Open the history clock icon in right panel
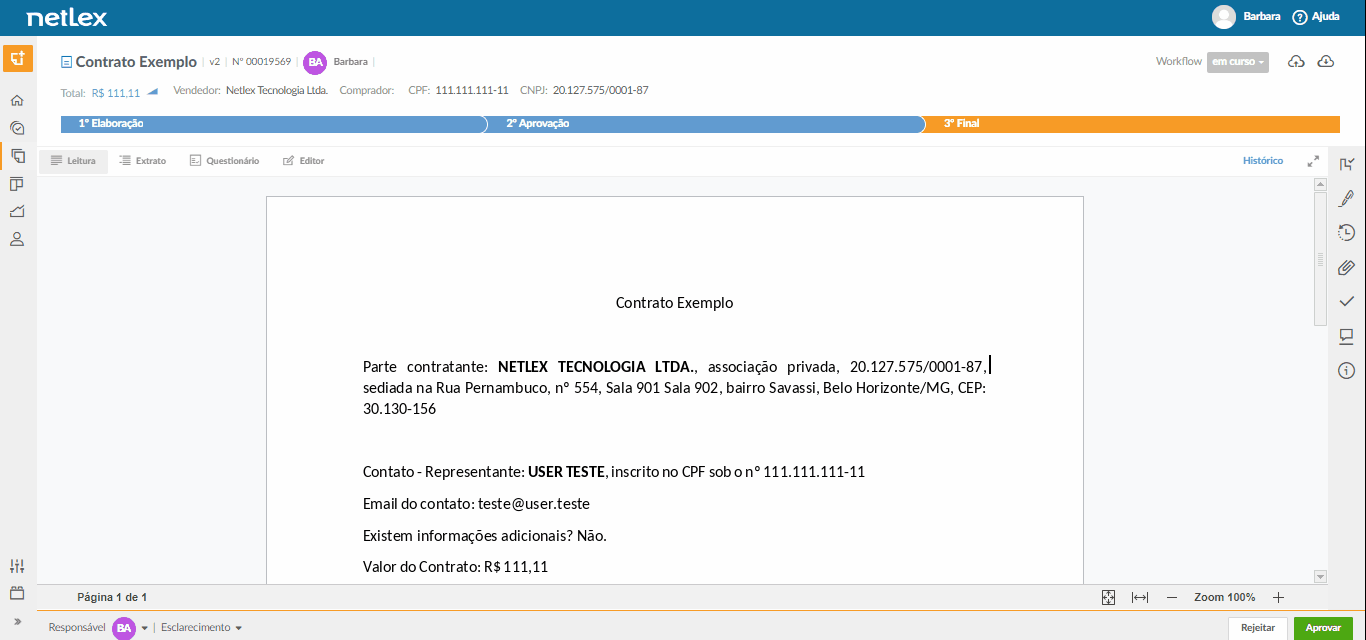This screenshot has width=1366, height=640. click(1347, 233)
